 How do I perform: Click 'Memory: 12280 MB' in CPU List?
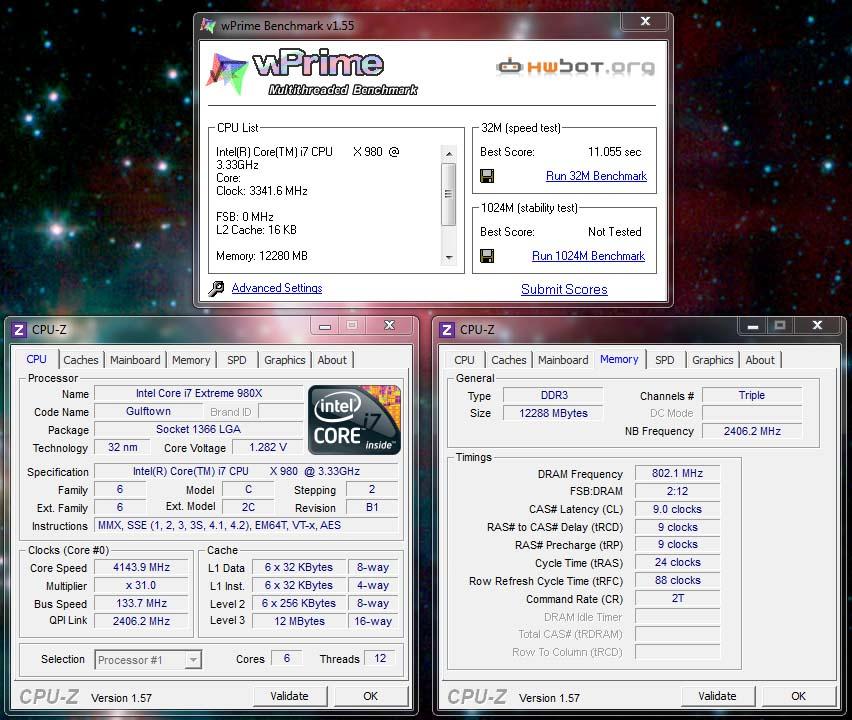click(x=262, y=256)
